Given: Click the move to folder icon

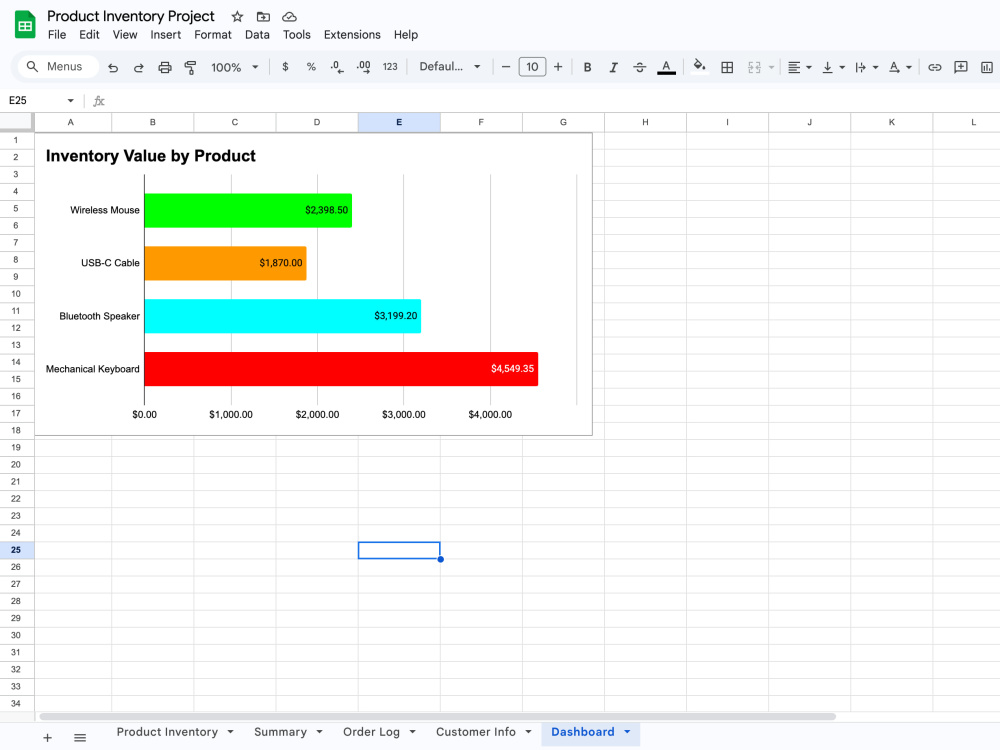Looking at the screenshot, I should point(263,17).
